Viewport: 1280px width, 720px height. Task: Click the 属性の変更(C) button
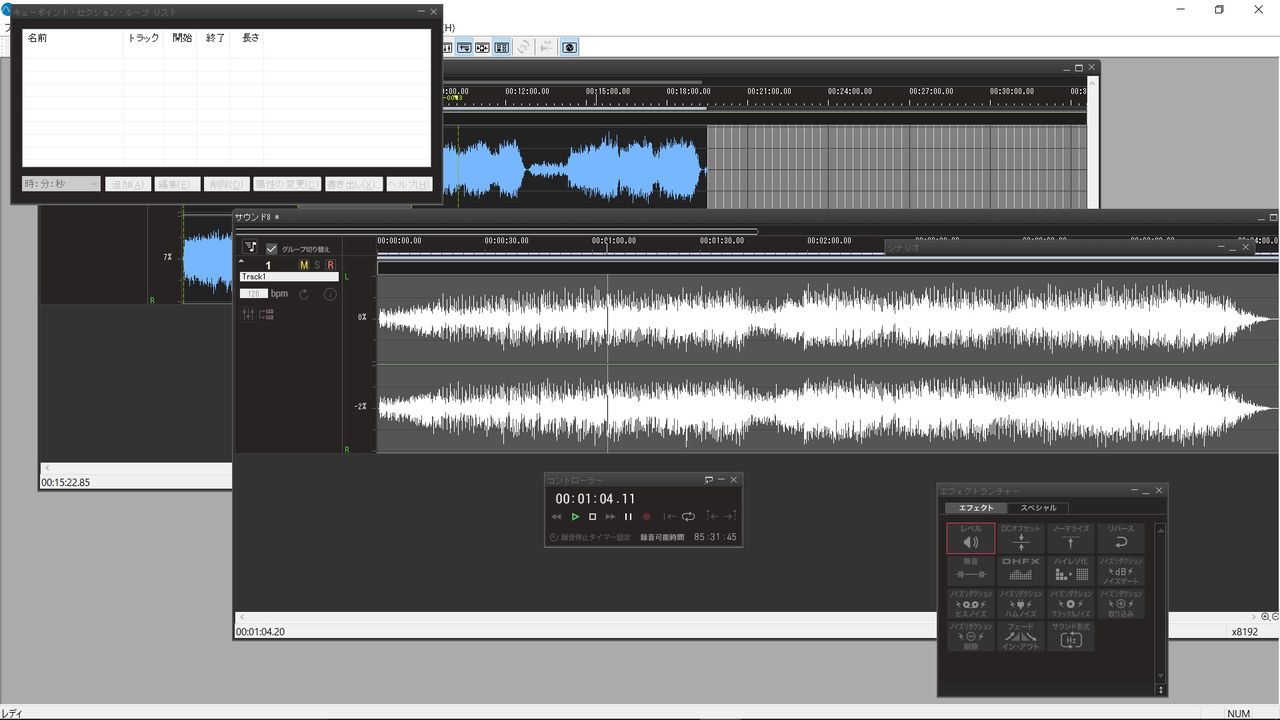tap(287, 184)
